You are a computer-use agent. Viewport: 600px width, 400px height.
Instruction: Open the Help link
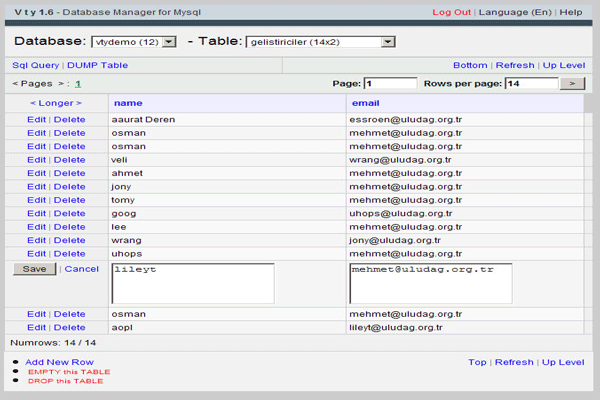click(x=571, y=12)
